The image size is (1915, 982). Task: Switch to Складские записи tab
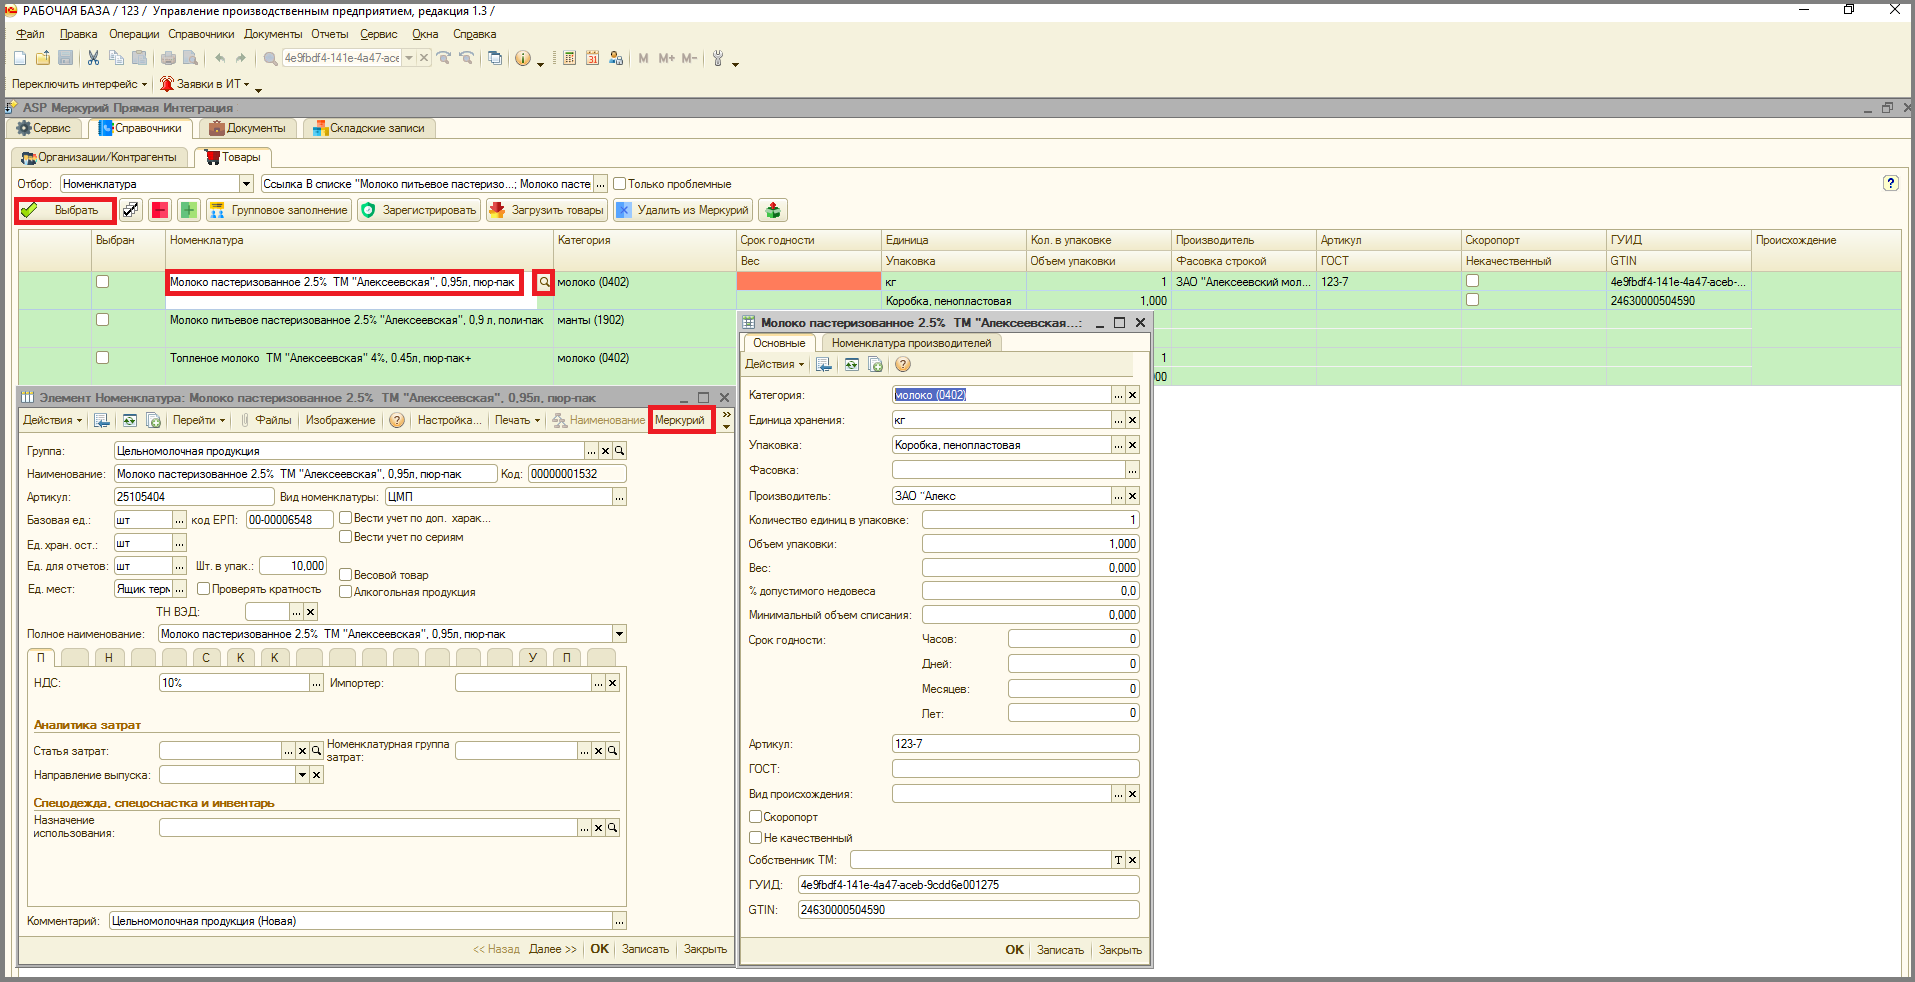[x=369, y=128]
